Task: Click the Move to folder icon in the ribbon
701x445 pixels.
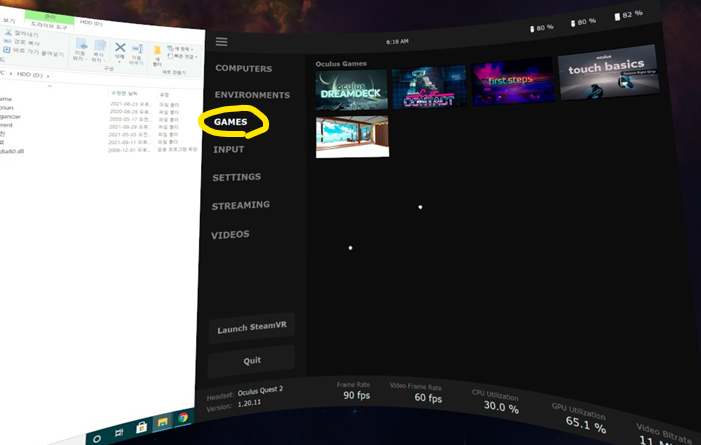Action: pyautogui.click(x=81, y=44)
